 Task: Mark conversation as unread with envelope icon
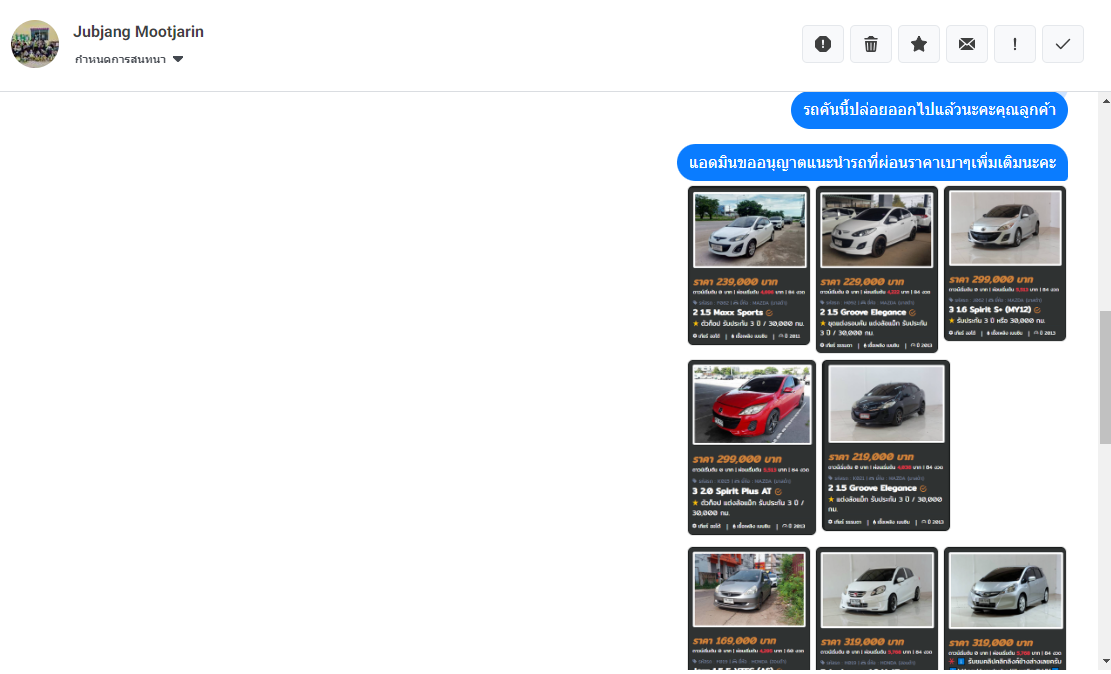(x=966, y=44)
